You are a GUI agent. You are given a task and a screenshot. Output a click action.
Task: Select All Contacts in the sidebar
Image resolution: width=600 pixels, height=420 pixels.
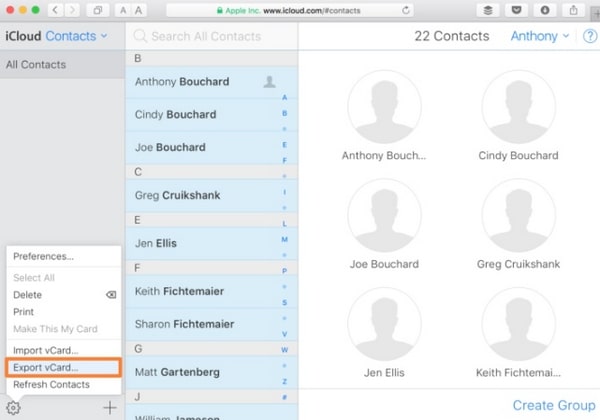(x=62, y=65)
